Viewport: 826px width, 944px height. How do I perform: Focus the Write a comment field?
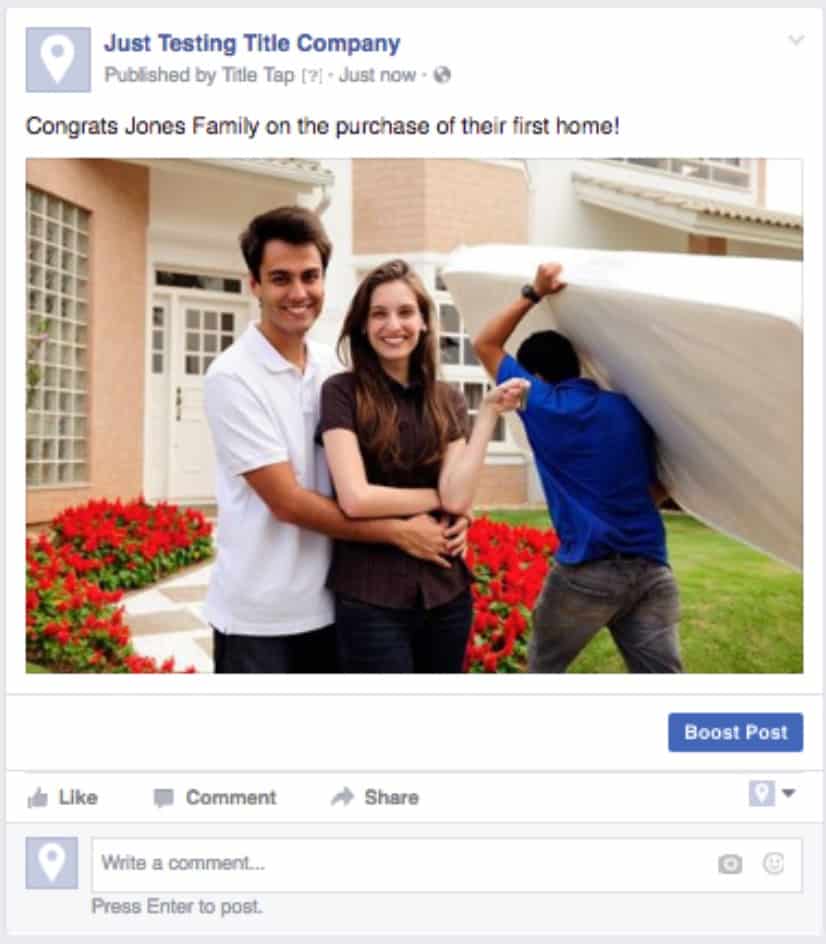pos(447,865)
